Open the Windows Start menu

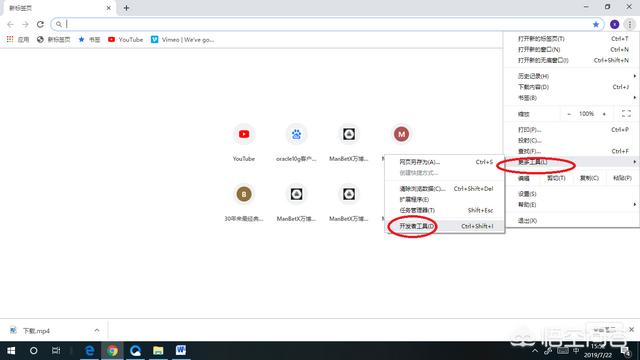(x=11, y=351)
